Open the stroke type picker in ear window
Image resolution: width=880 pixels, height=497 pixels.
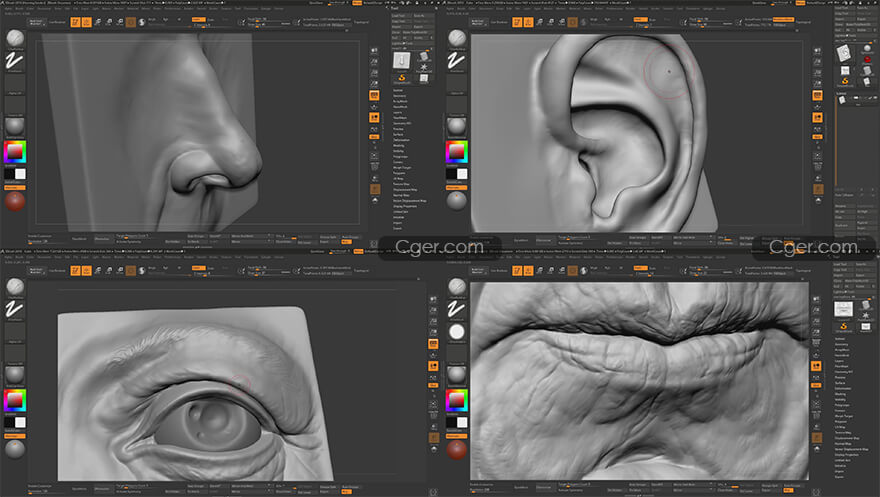455,64
